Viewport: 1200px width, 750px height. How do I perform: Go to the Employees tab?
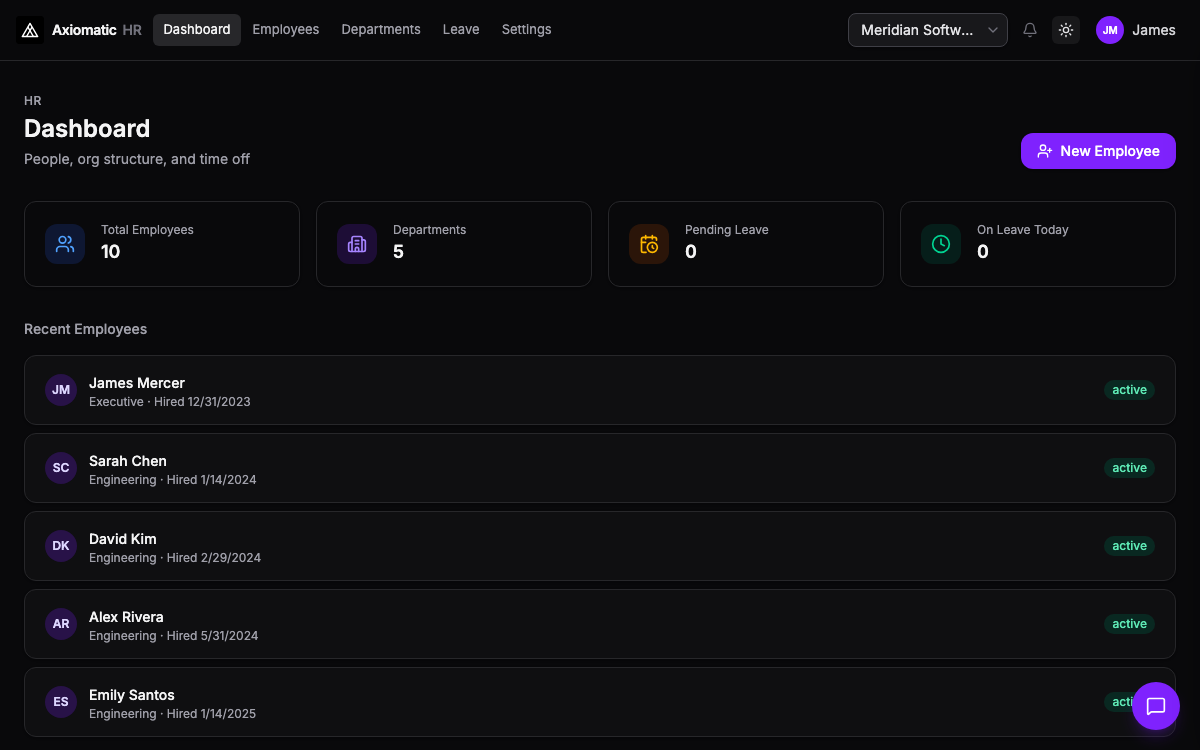(x=285, y=30)
